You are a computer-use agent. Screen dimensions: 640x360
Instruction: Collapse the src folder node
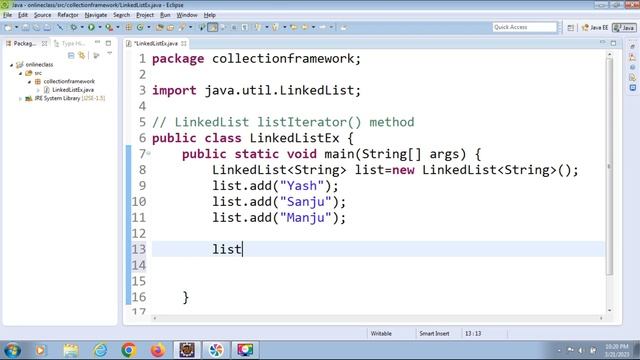20,73
